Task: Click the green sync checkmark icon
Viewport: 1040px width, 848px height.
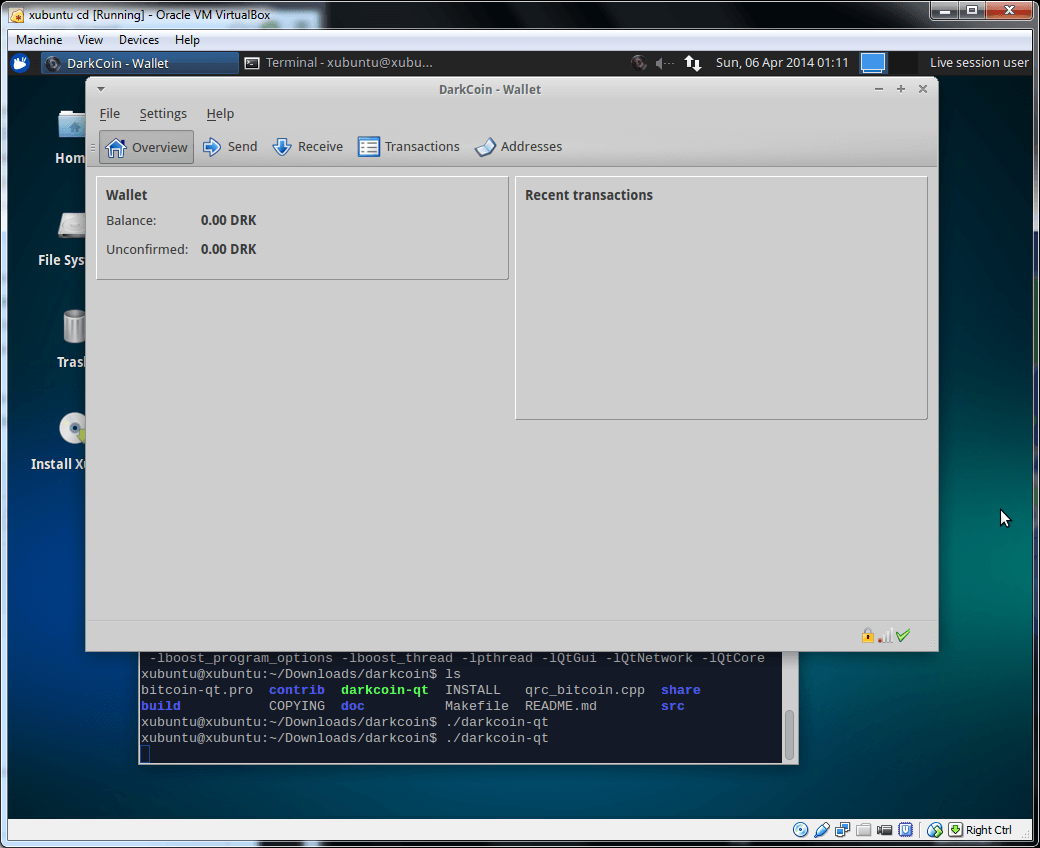Action: point(903,635)
